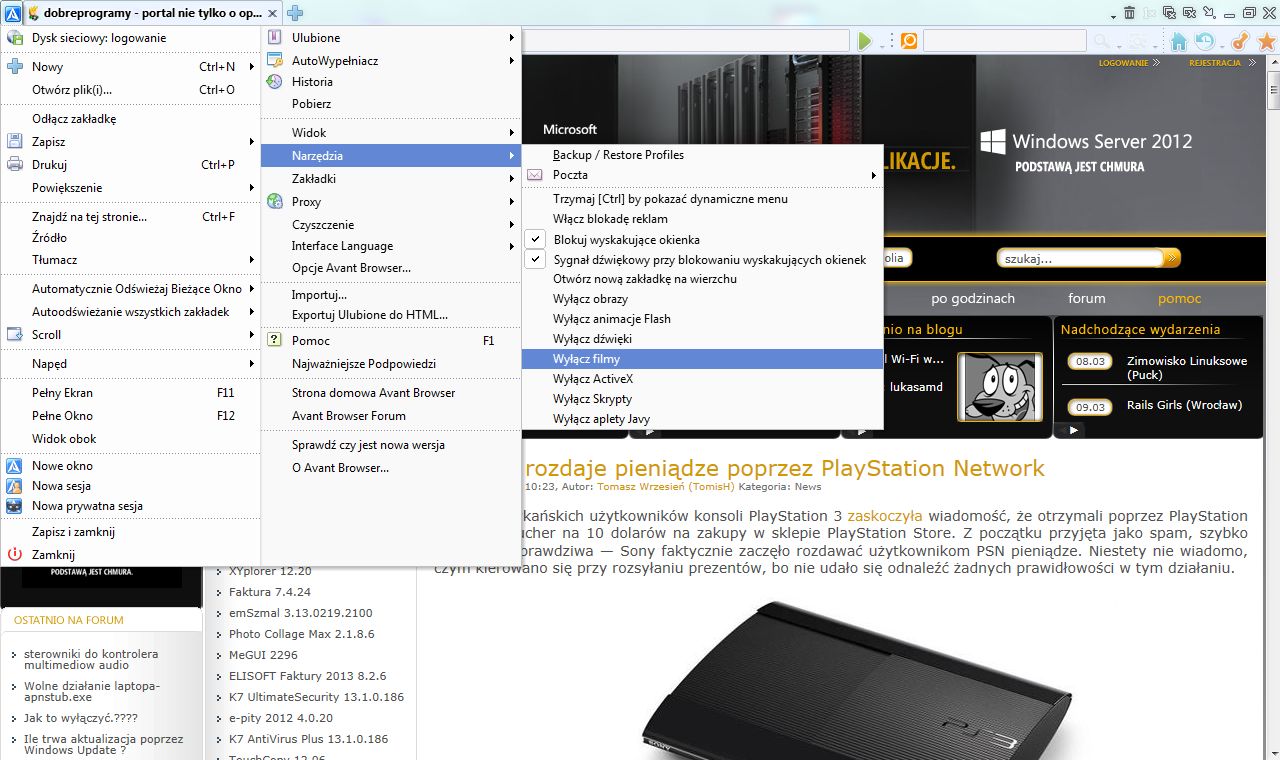The height and width of the screenshot is (760, 1280).
Task: Toggle Wyłącz Skrypty option
Action: coord(703,399)
